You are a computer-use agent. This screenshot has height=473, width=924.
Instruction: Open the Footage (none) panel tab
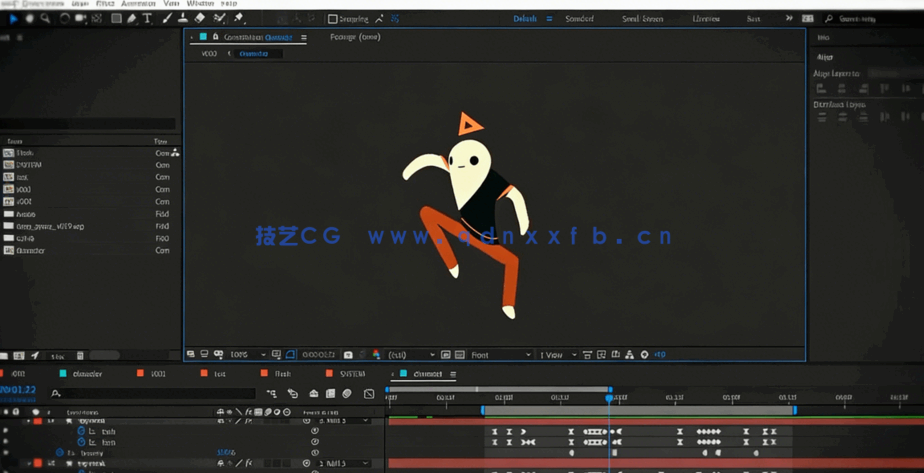(x=355, y=37)
